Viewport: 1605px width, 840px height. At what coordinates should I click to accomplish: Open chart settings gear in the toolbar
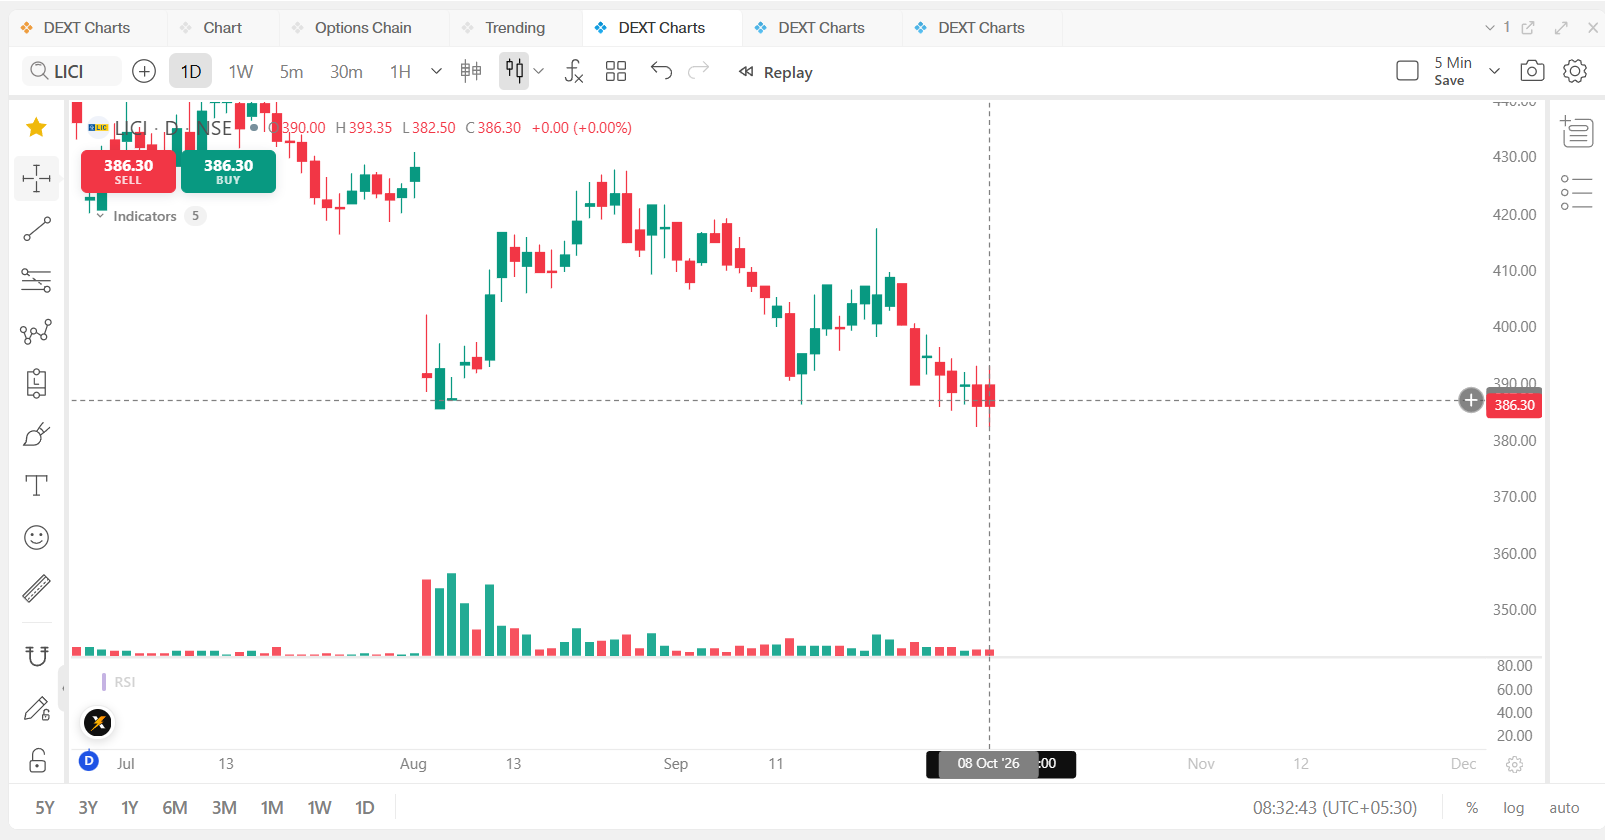click(x=1575, y=71)
